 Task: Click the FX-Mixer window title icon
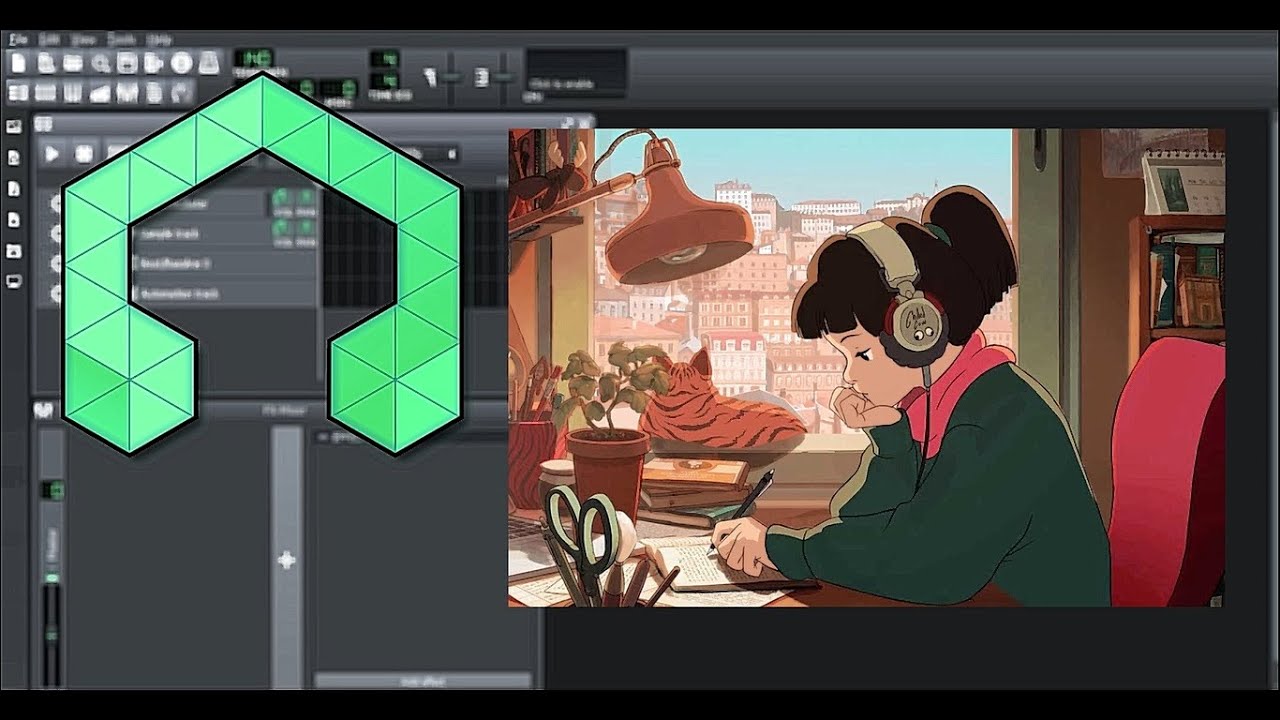point(43,410)
